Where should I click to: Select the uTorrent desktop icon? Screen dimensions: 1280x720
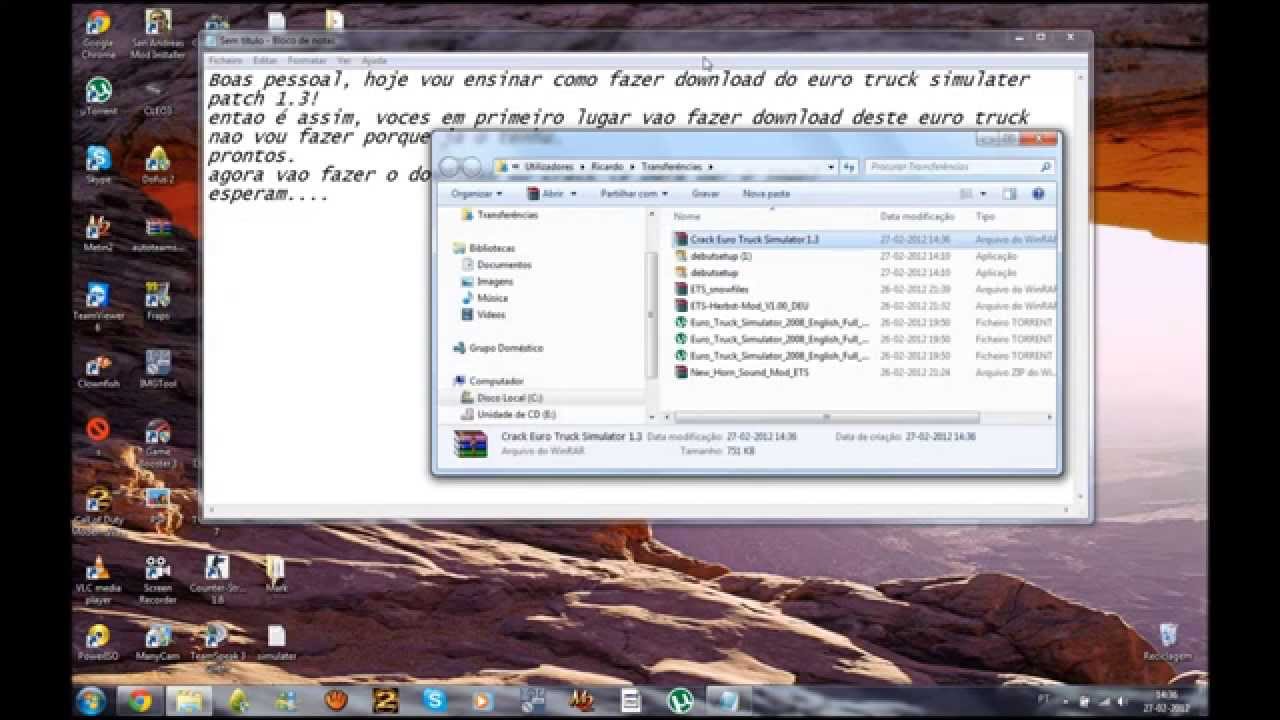pos(98,96)
